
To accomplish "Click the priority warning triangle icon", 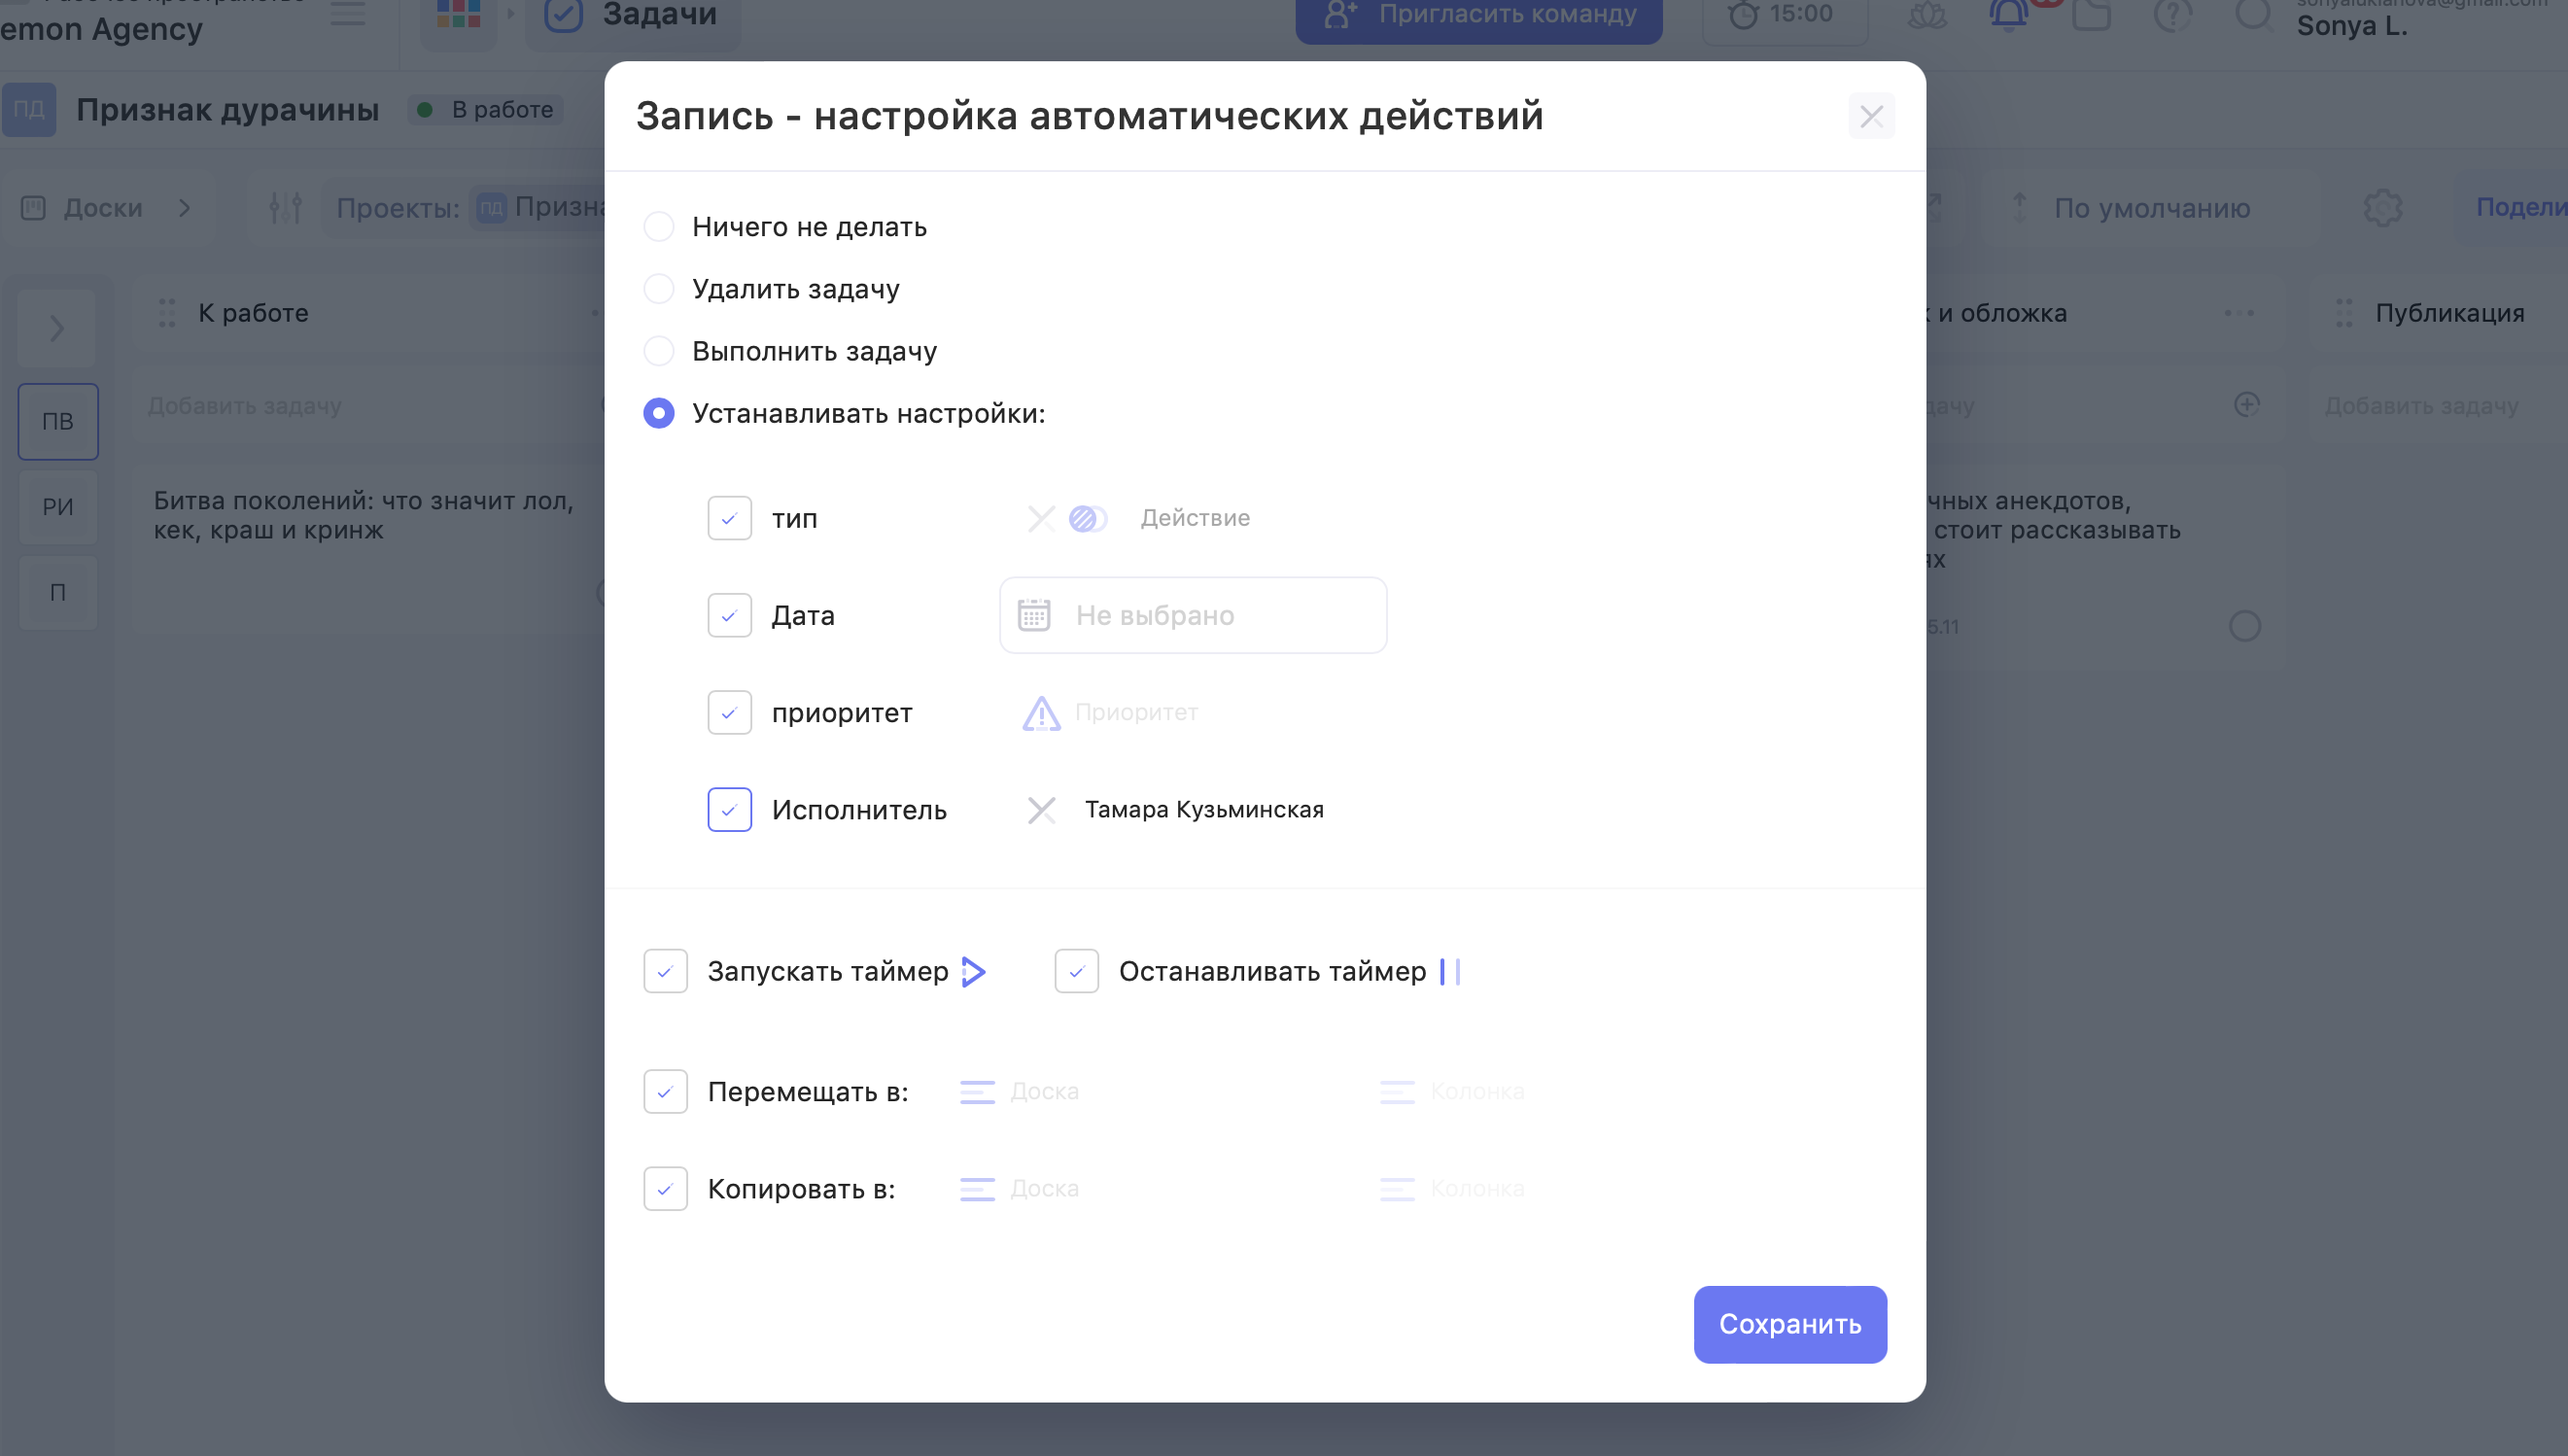I will point(1041,713).
